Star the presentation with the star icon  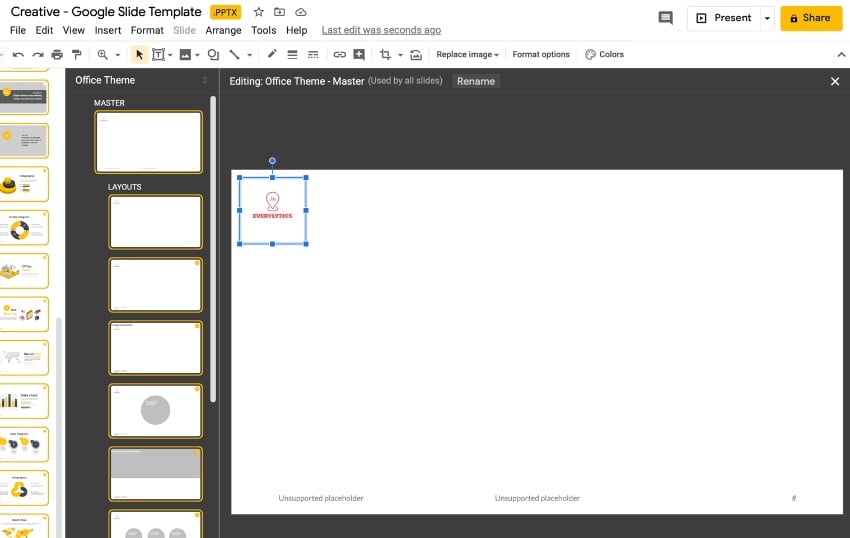[259, 12]
